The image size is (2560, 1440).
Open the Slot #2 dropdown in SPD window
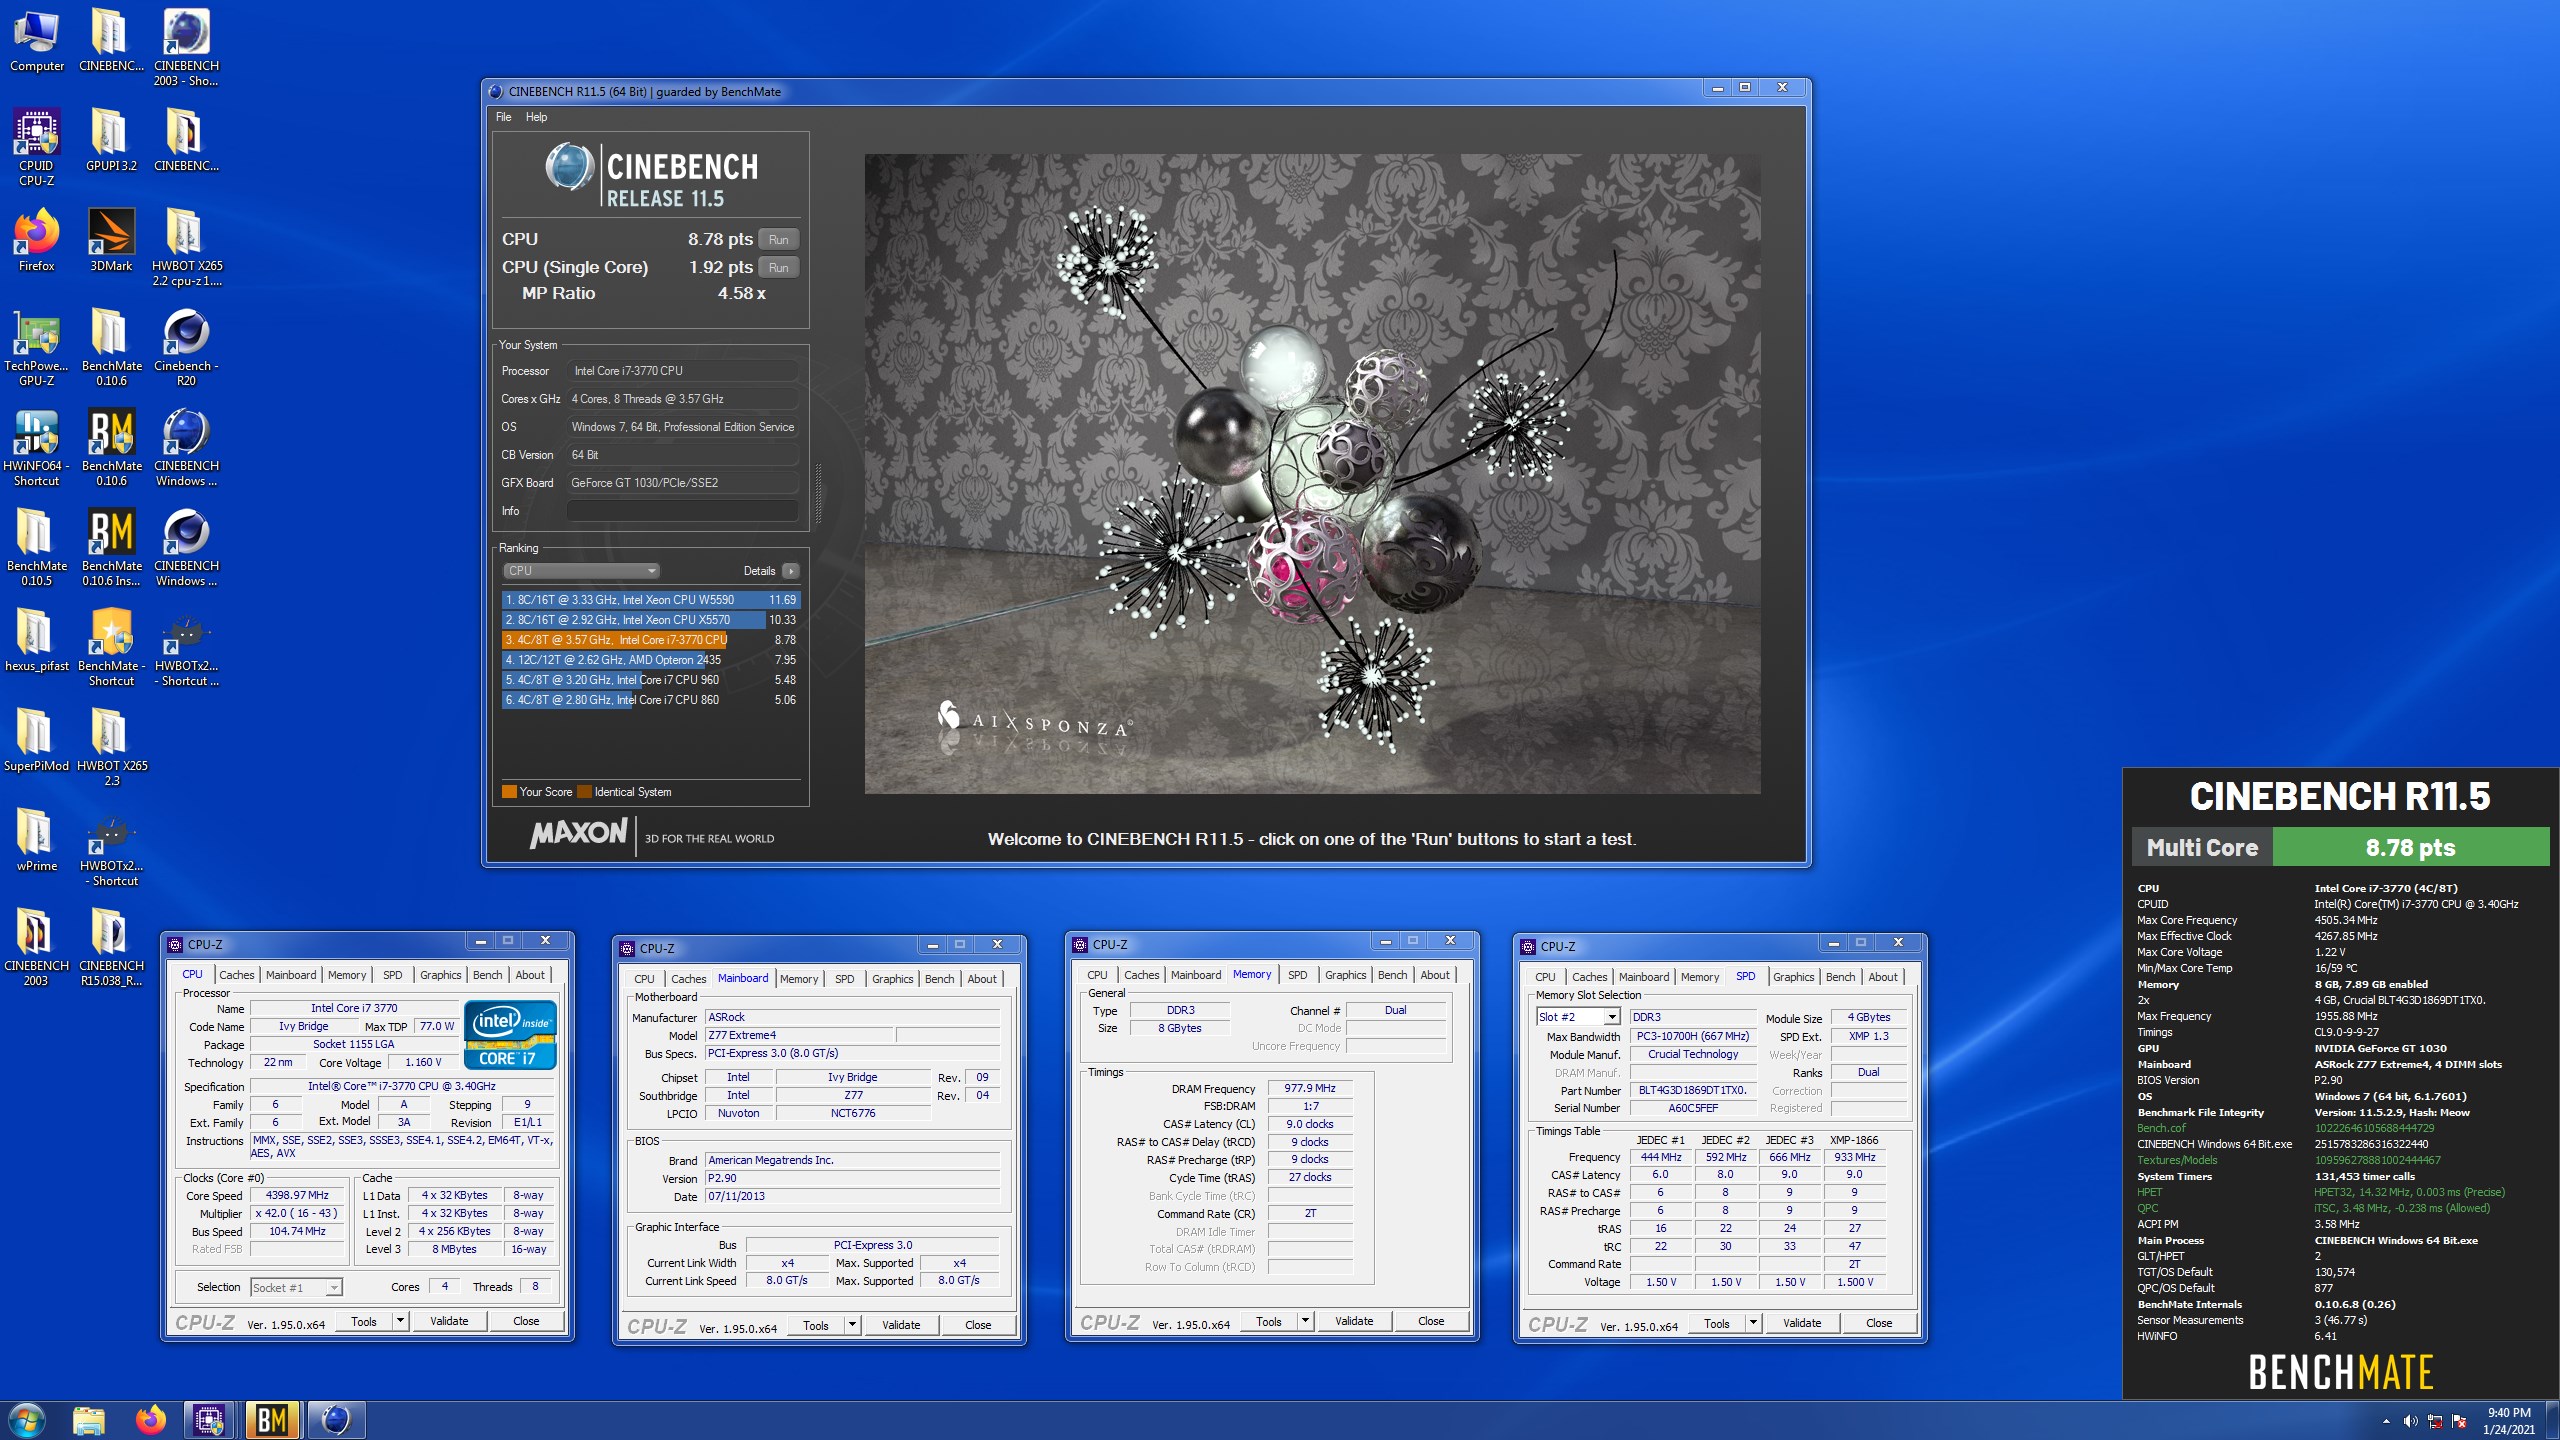click(1578, 1017)
